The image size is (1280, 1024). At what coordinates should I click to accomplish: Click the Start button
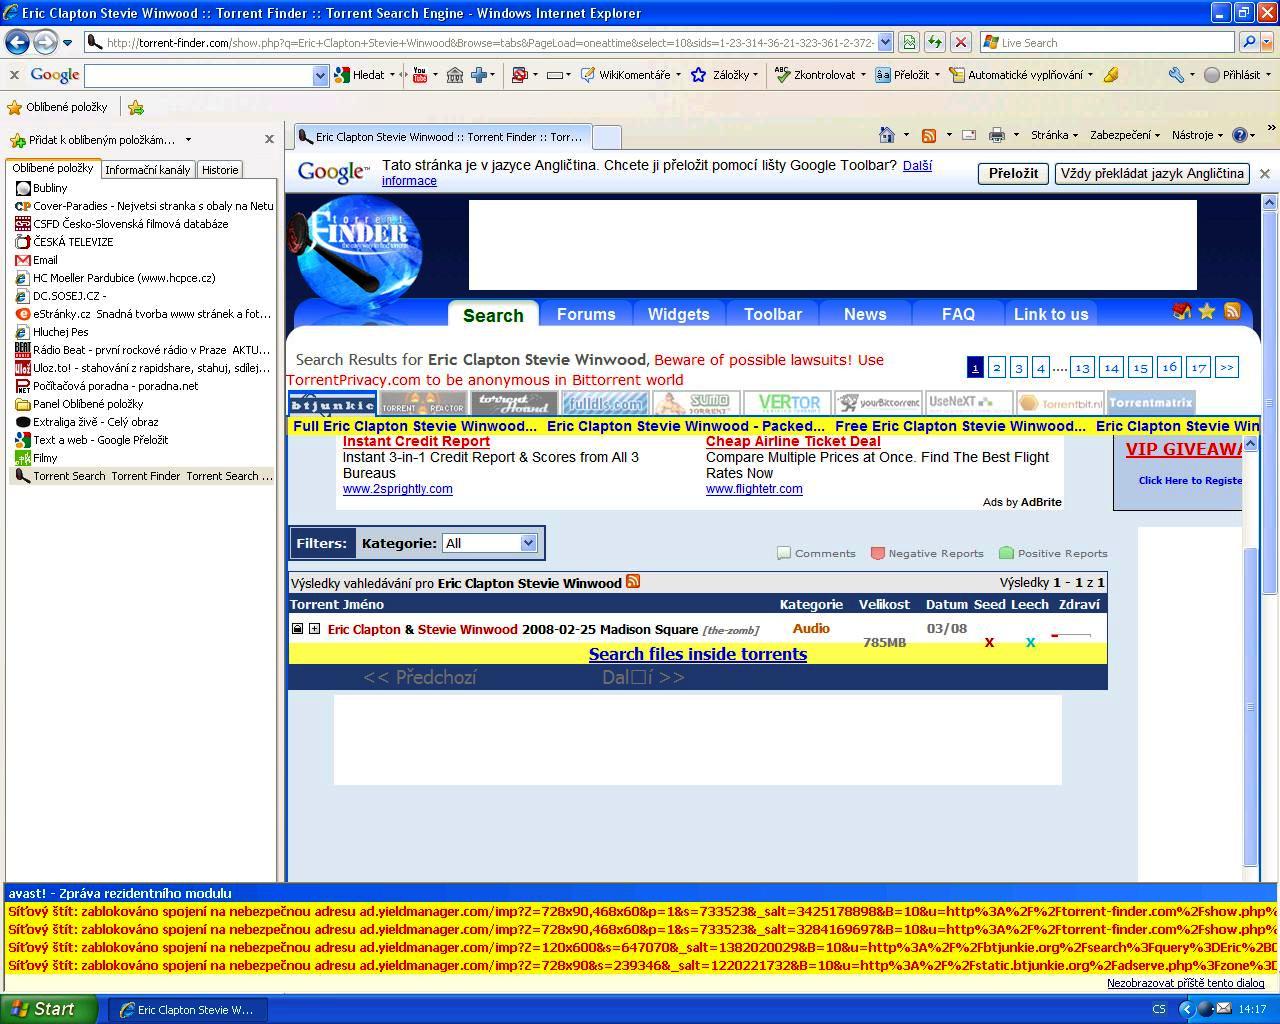[49, 1009]
